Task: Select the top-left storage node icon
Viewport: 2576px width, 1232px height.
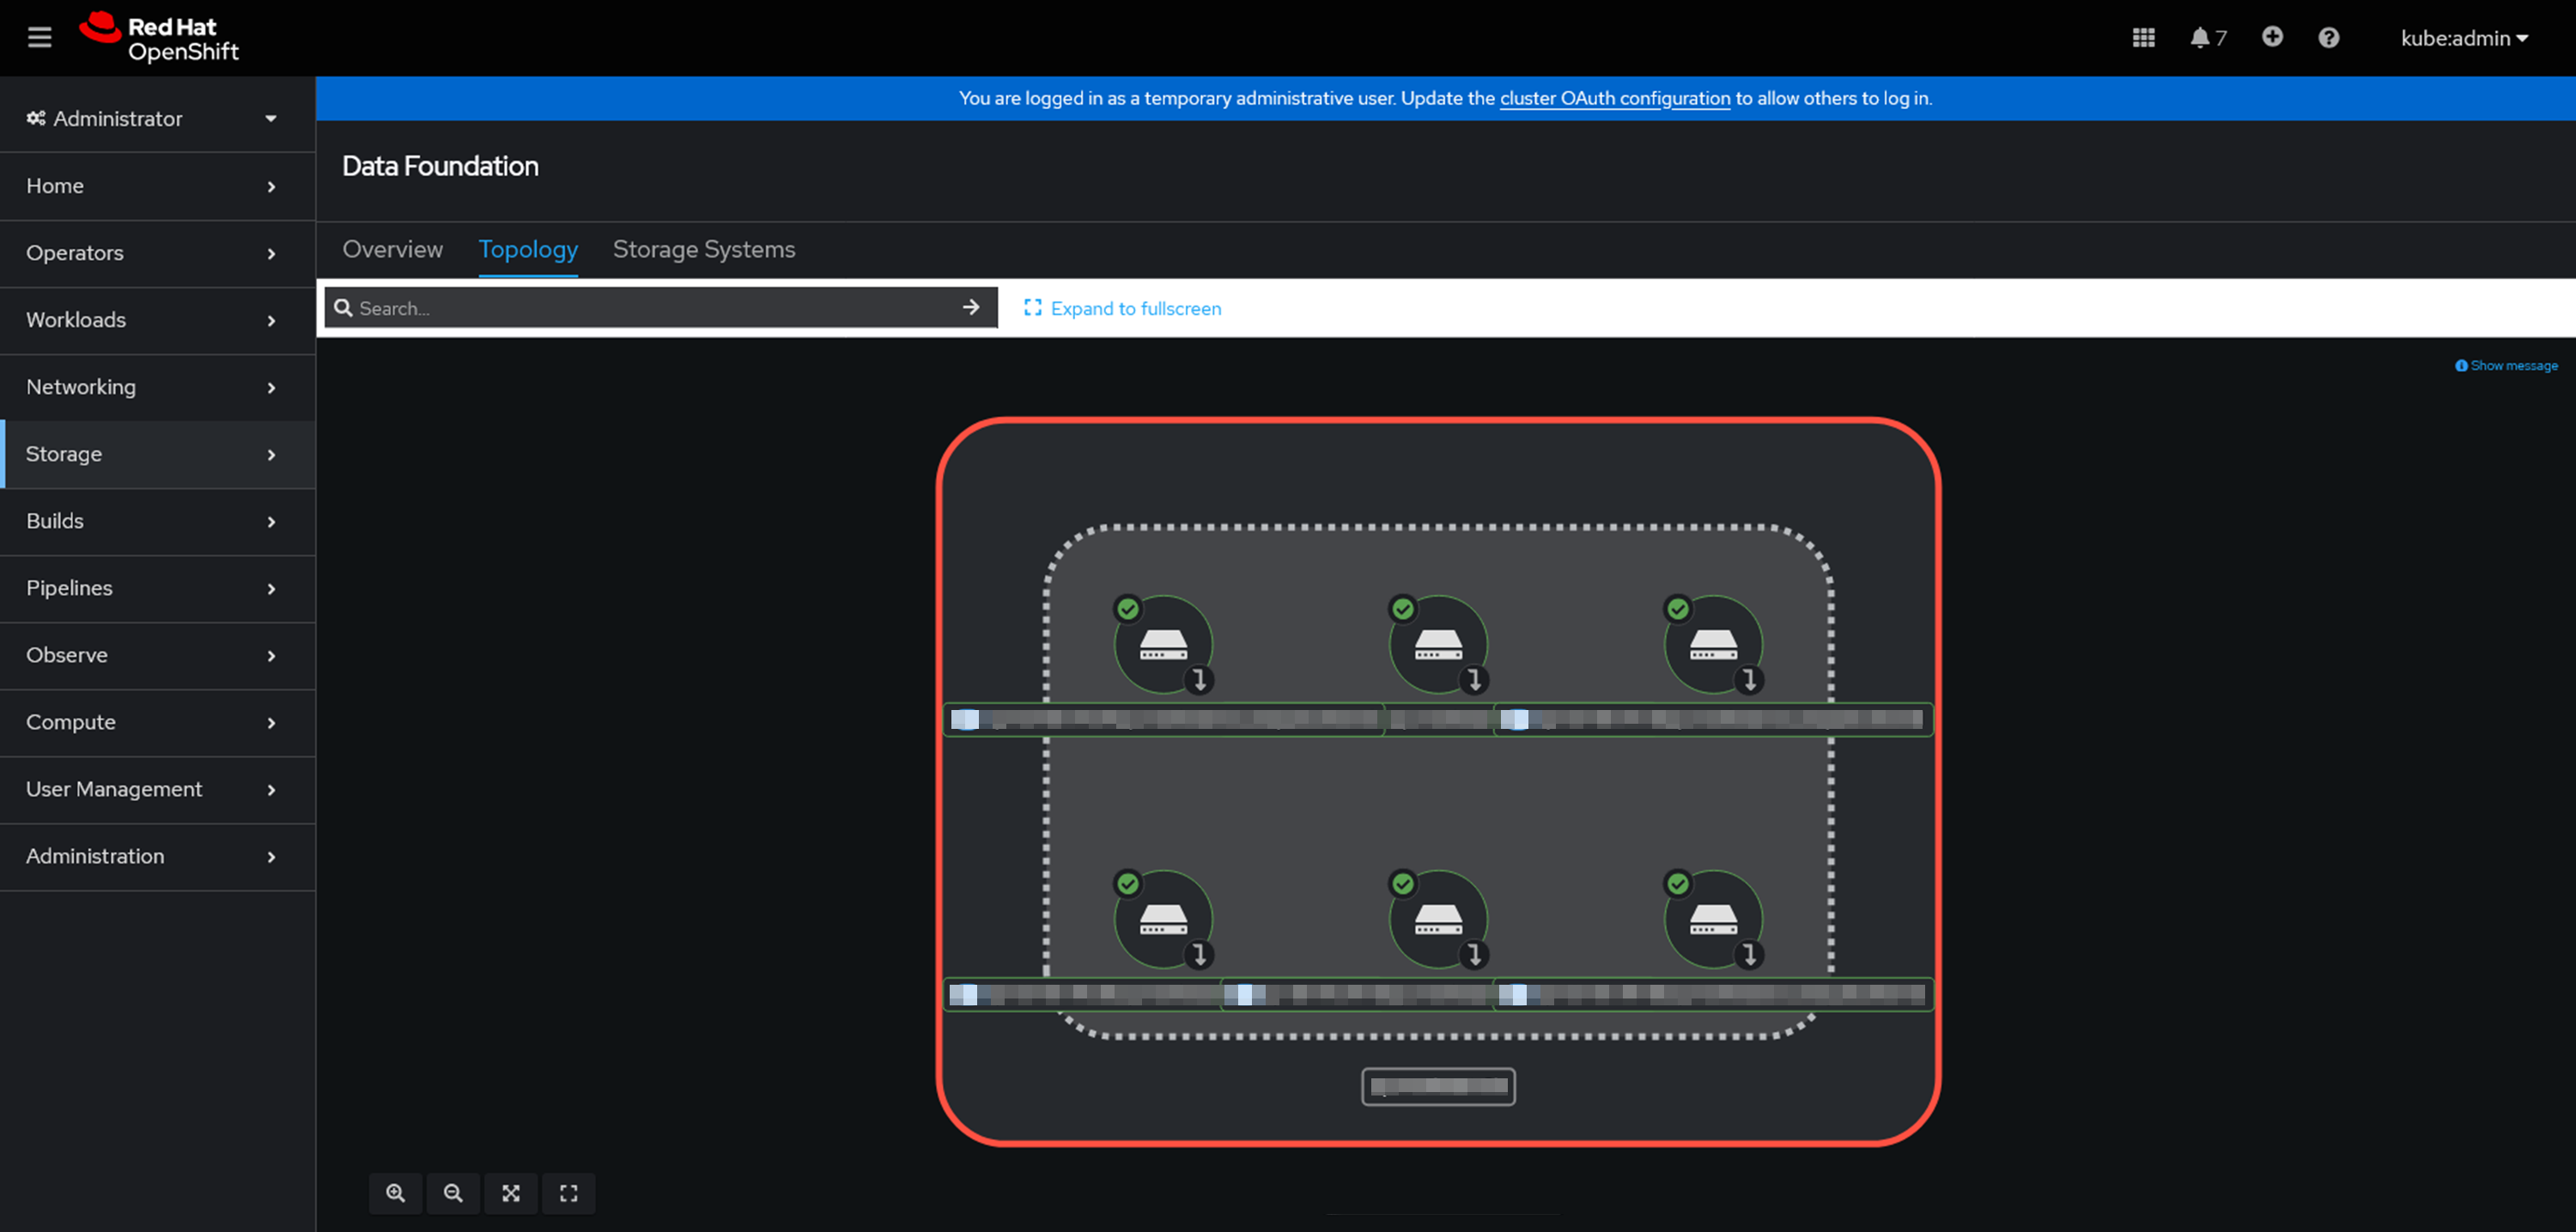Action: click(1163, 644)
